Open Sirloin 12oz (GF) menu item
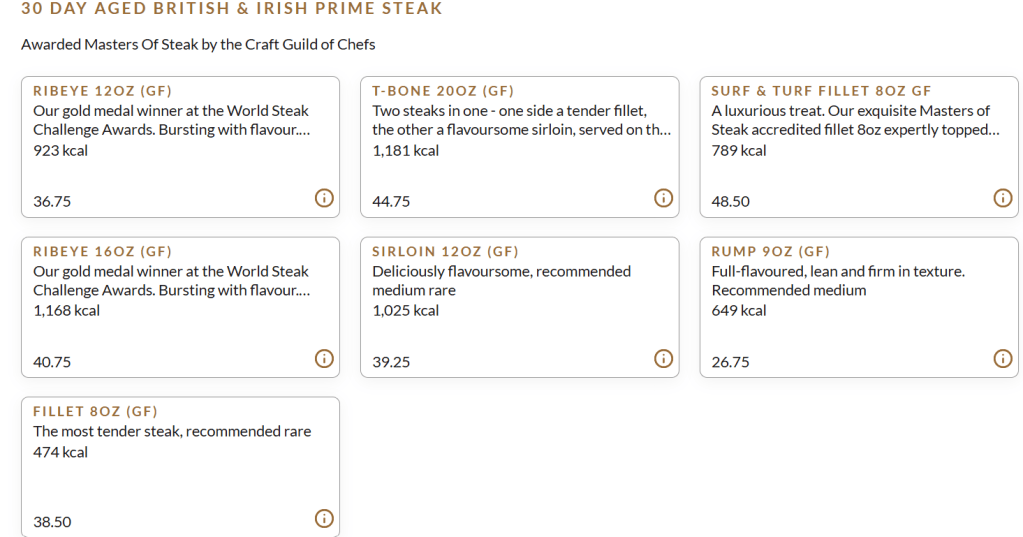 445,251
